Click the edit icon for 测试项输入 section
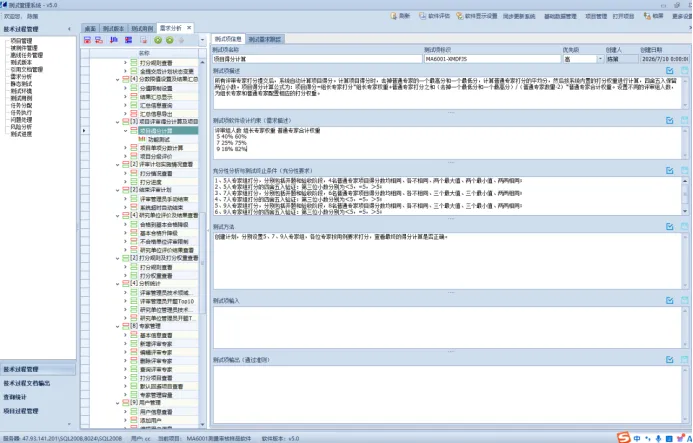693x443 pixels. click(670, 301)
